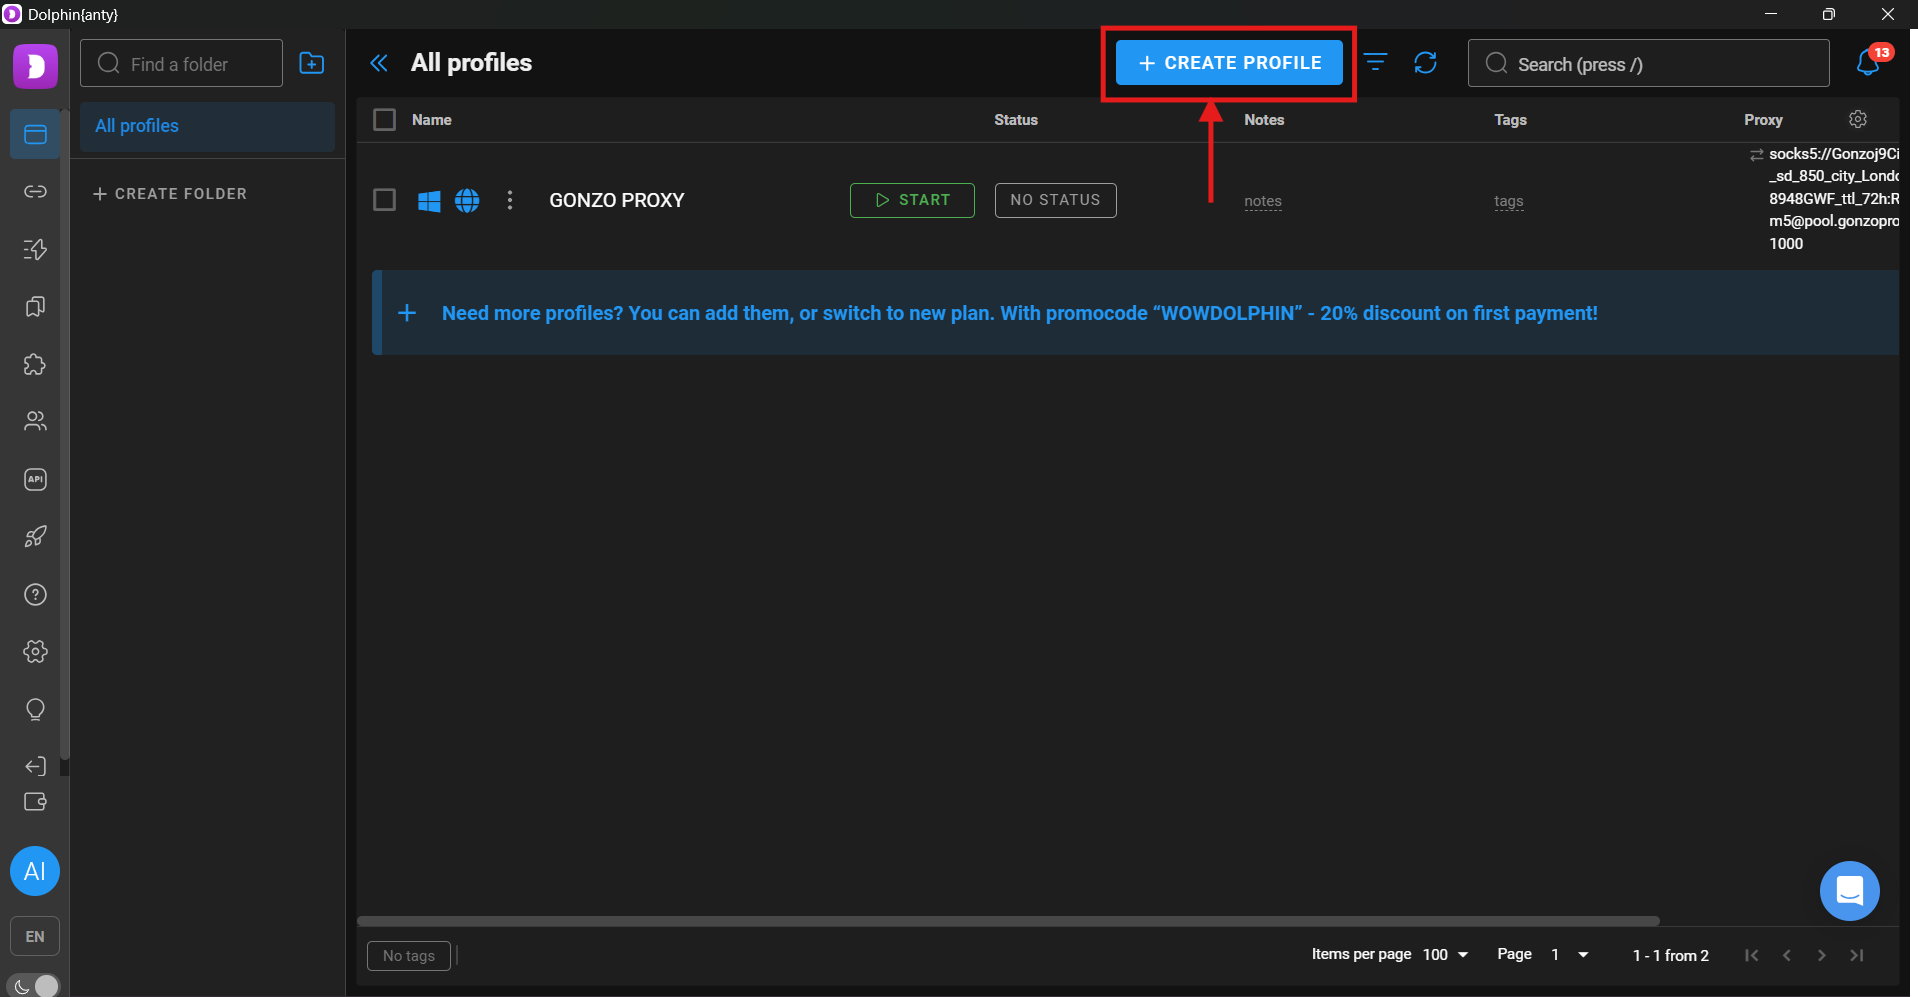Go to last page arrow
1918x997 pixels.
click(x=1857, y=955)
